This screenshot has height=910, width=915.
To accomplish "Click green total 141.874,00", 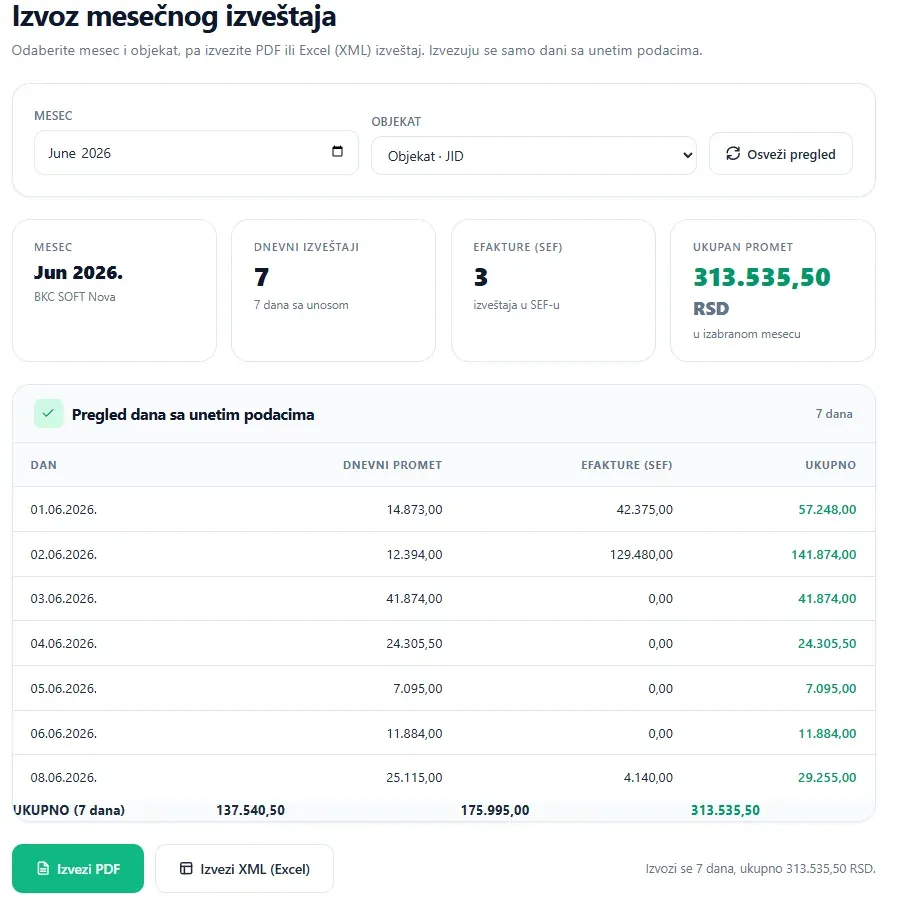I will tap(824, 555).
